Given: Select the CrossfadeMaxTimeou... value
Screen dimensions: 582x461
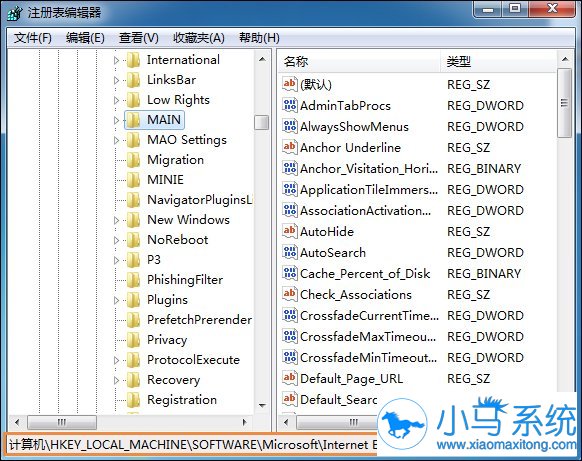Looking at the screenshot, I should [x=368, y=337].
